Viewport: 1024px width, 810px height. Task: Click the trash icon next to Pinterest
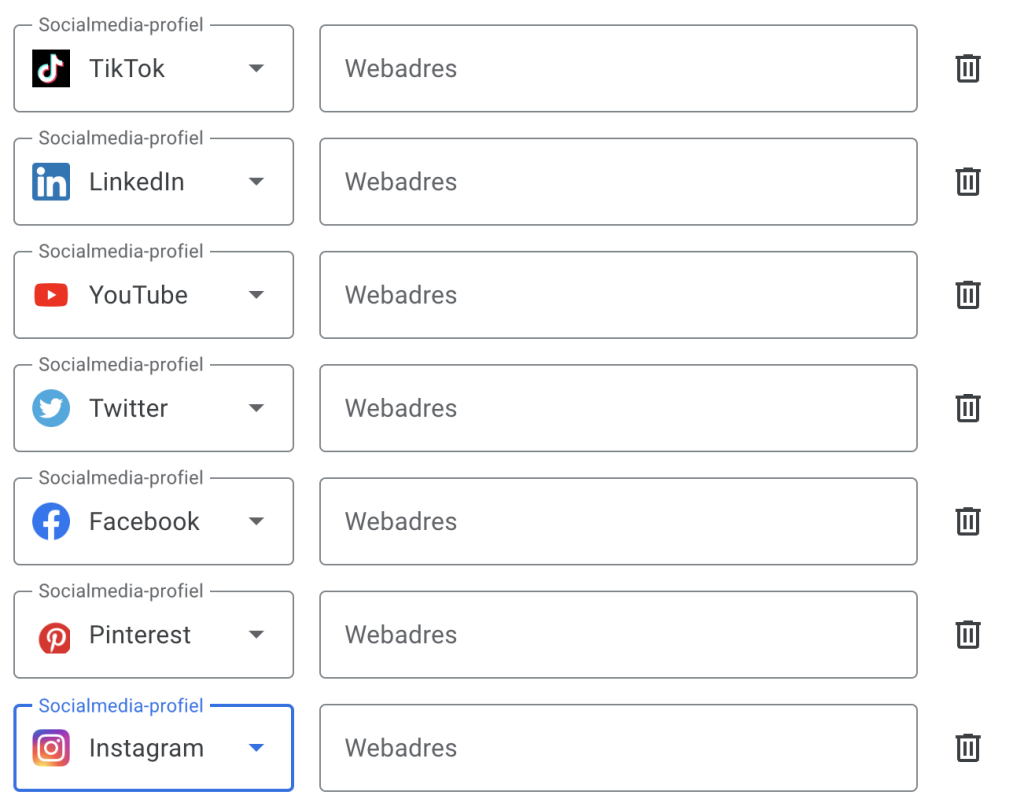[x=967, y=634]
